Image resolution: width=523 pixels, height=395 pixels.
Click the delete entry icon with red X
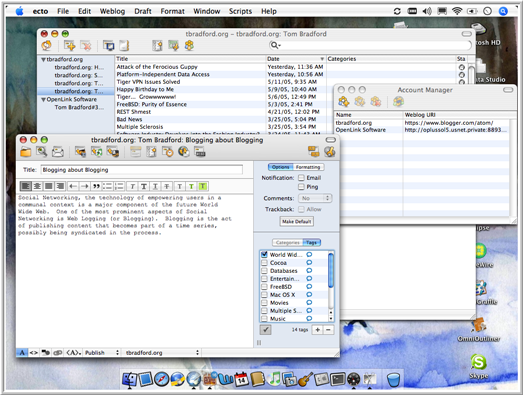tap(86, 45)
